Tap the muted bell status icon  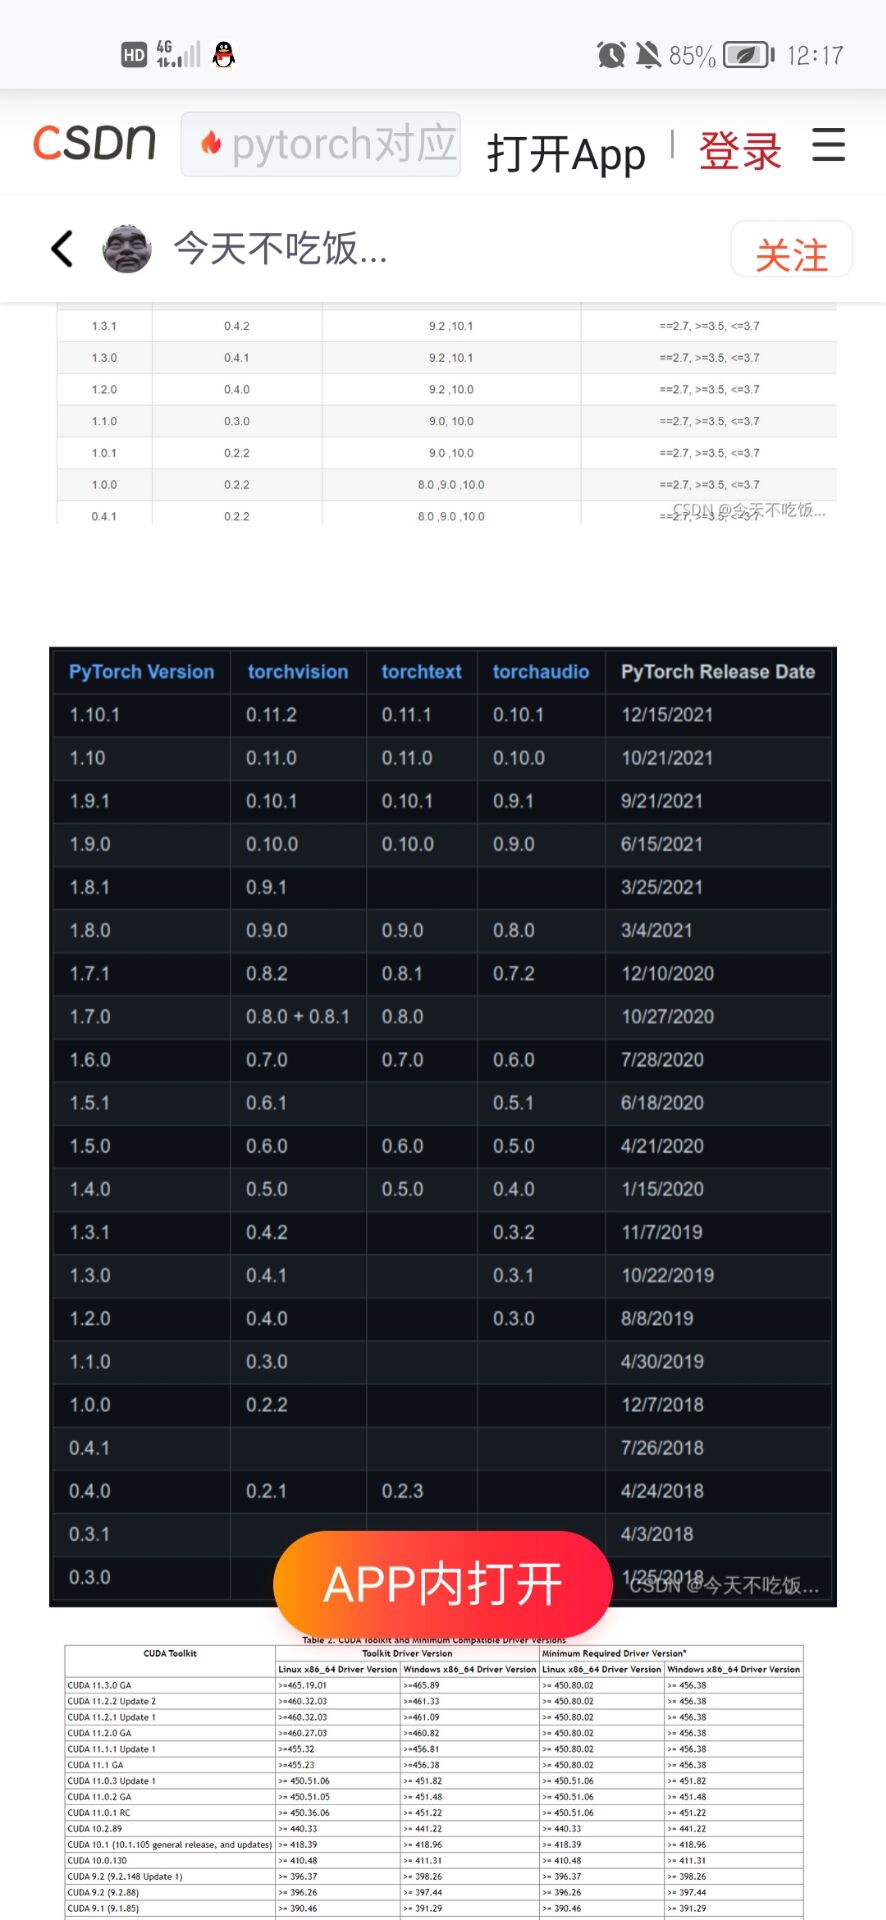tap(649, 54)
